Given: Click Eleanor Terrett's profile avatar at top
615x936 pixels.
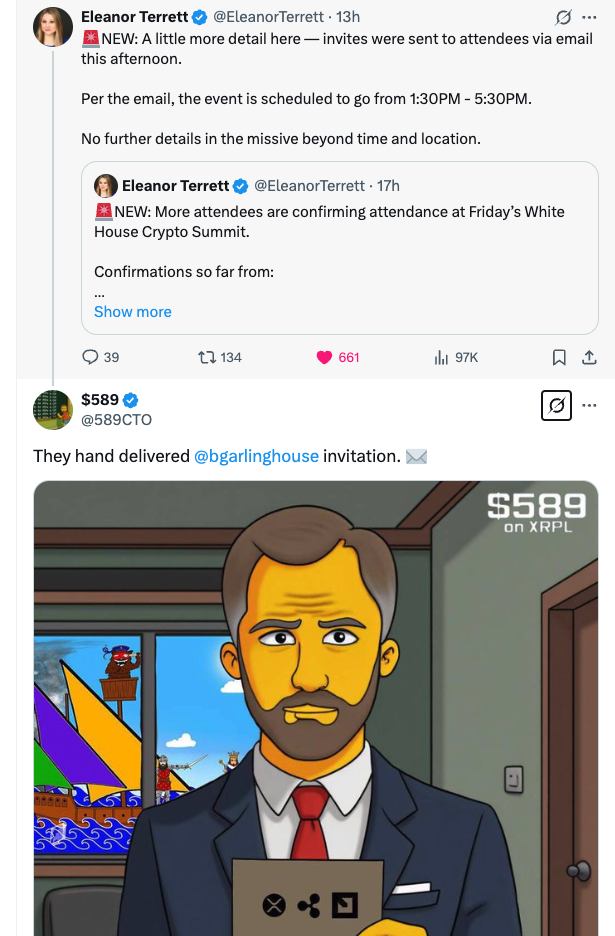Looking at the screenshot, I should 53,27.
